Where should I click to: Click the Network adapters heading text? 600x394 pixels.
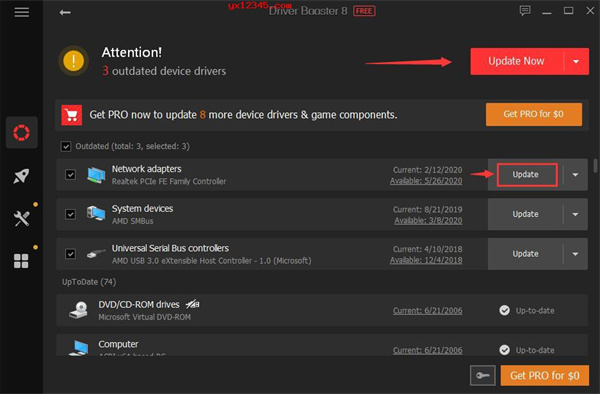[x=147, y=169]
